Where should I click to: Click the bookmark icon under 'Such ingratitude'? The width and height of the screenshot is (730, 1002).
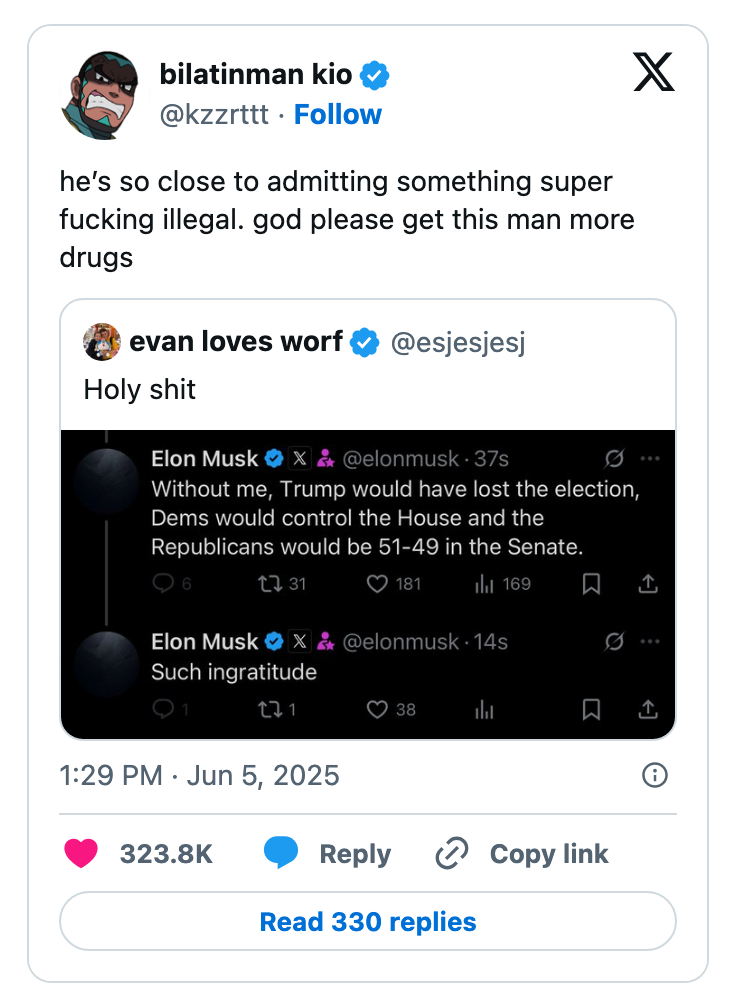[591, 710]
